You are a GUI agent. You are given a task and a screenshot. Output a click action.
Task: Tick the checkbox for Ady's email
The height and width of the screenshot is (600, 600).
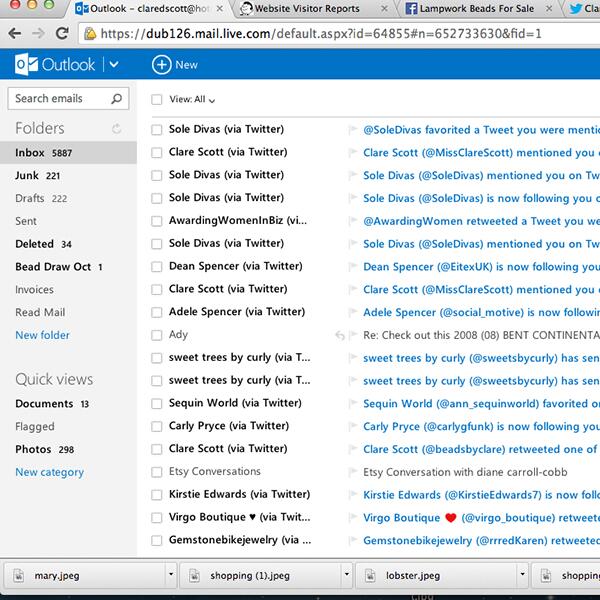(157, 335)
